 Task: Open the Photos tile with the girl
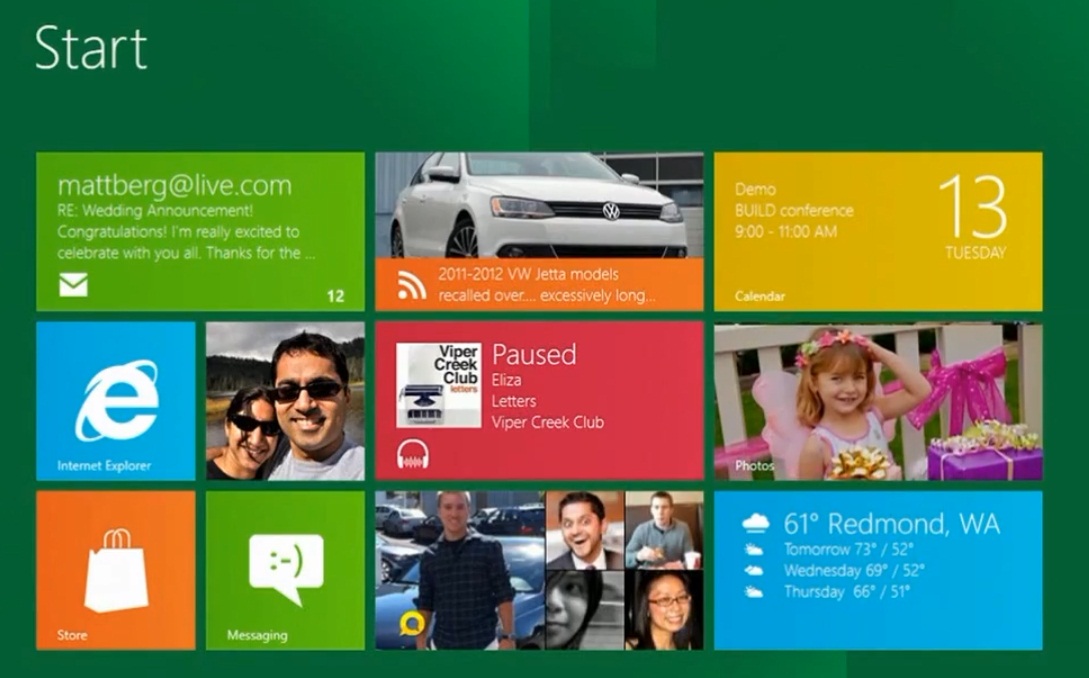coord(878,401)
